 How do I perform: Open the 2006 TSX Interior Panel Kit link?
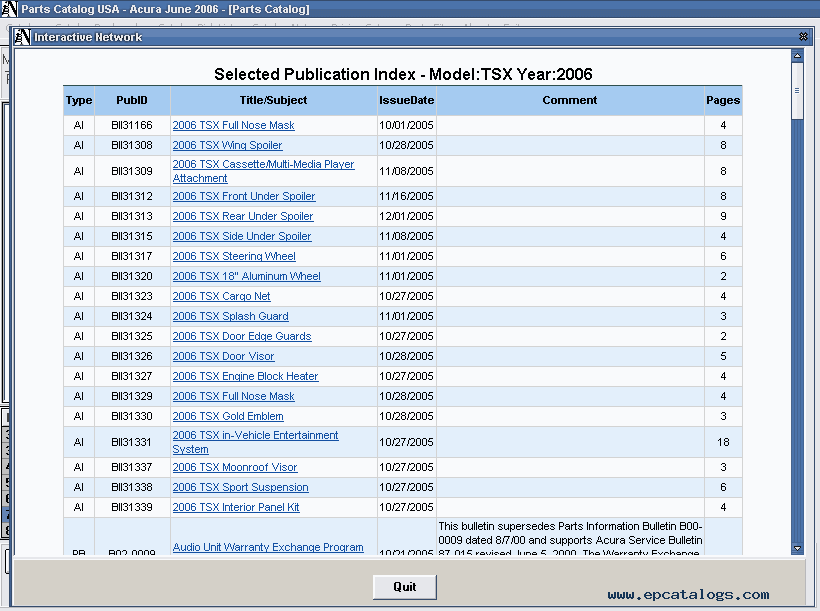(x=236, y=507)
